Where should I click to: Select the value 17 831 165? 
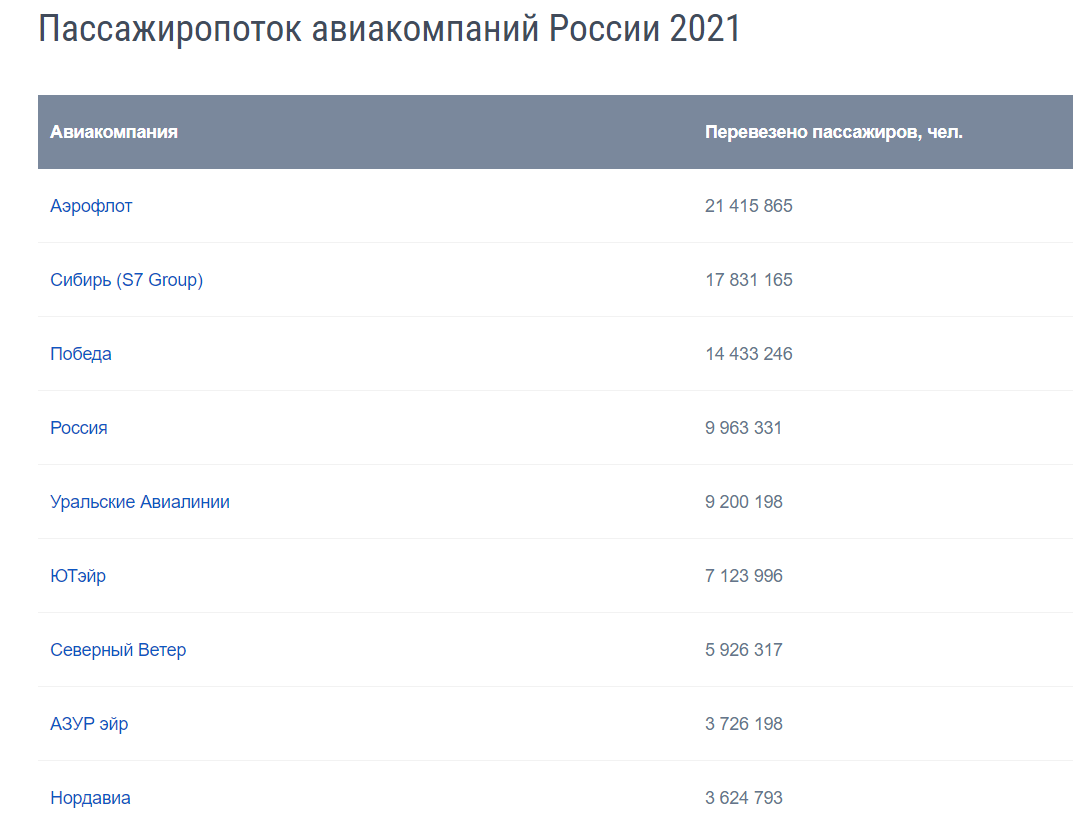[x=749, y=280]
